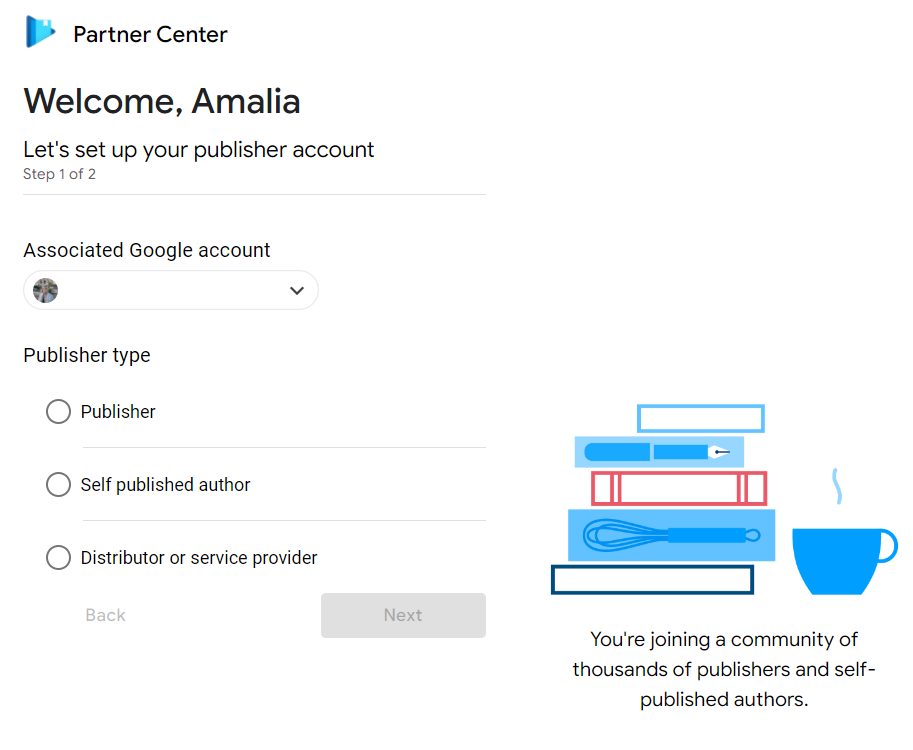Select Distributor or service provider
Viewport: 913px width, 750px height.
click(x=58, y=557)
